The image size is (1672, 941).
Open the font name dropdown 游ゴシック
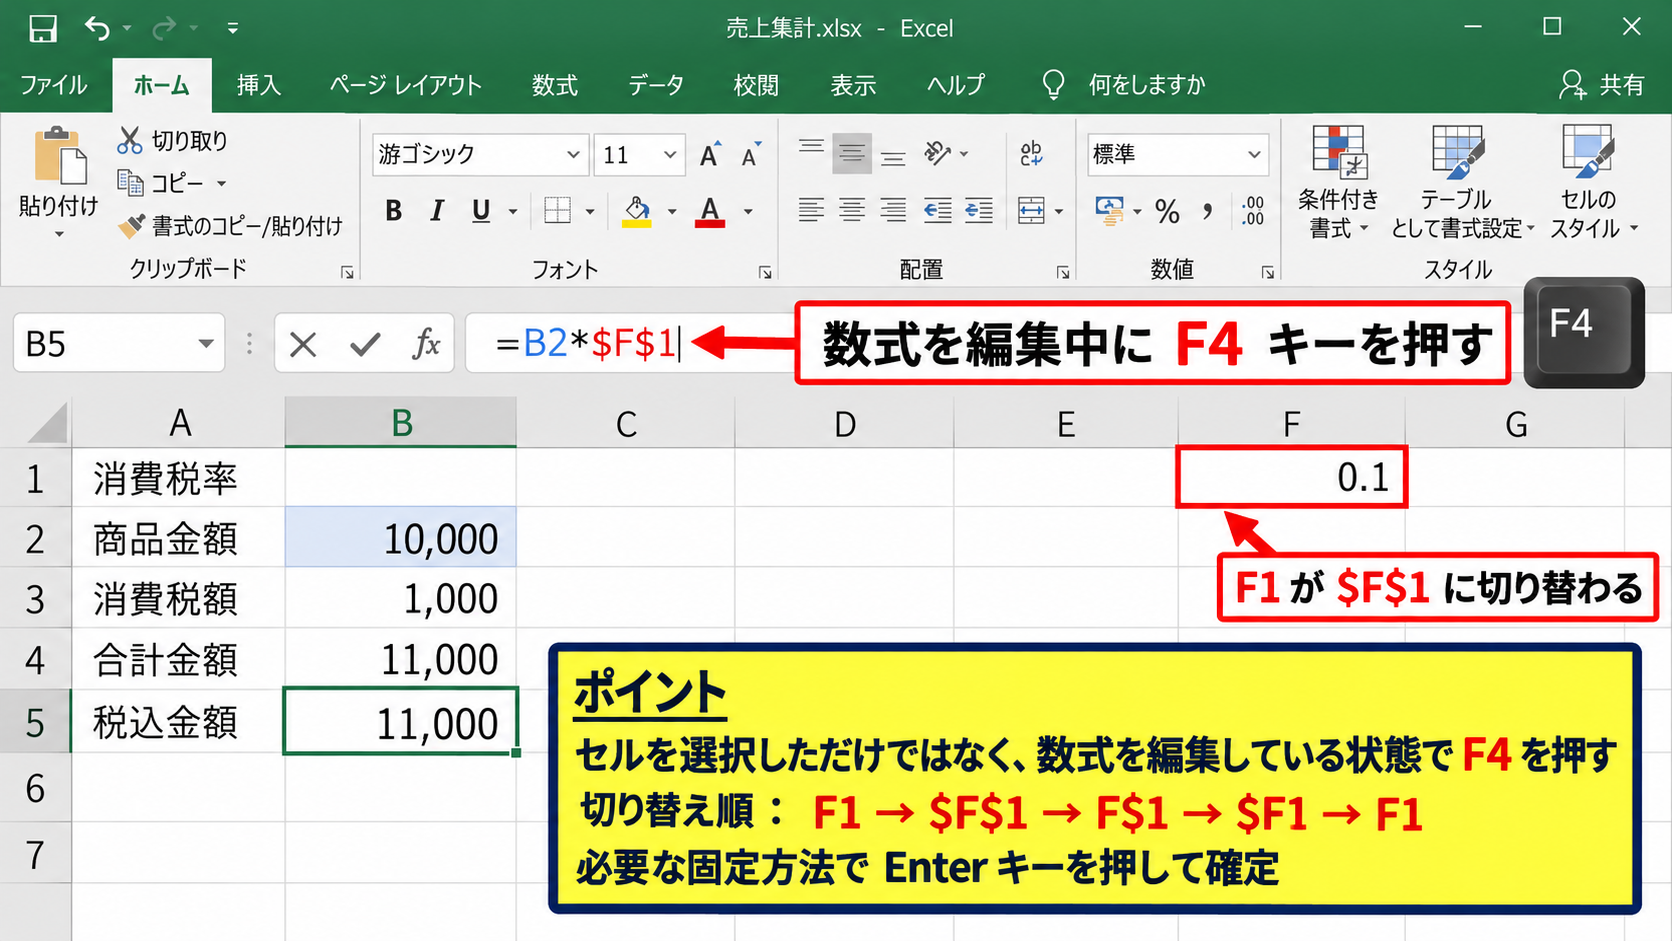click(x=573, y=155)
